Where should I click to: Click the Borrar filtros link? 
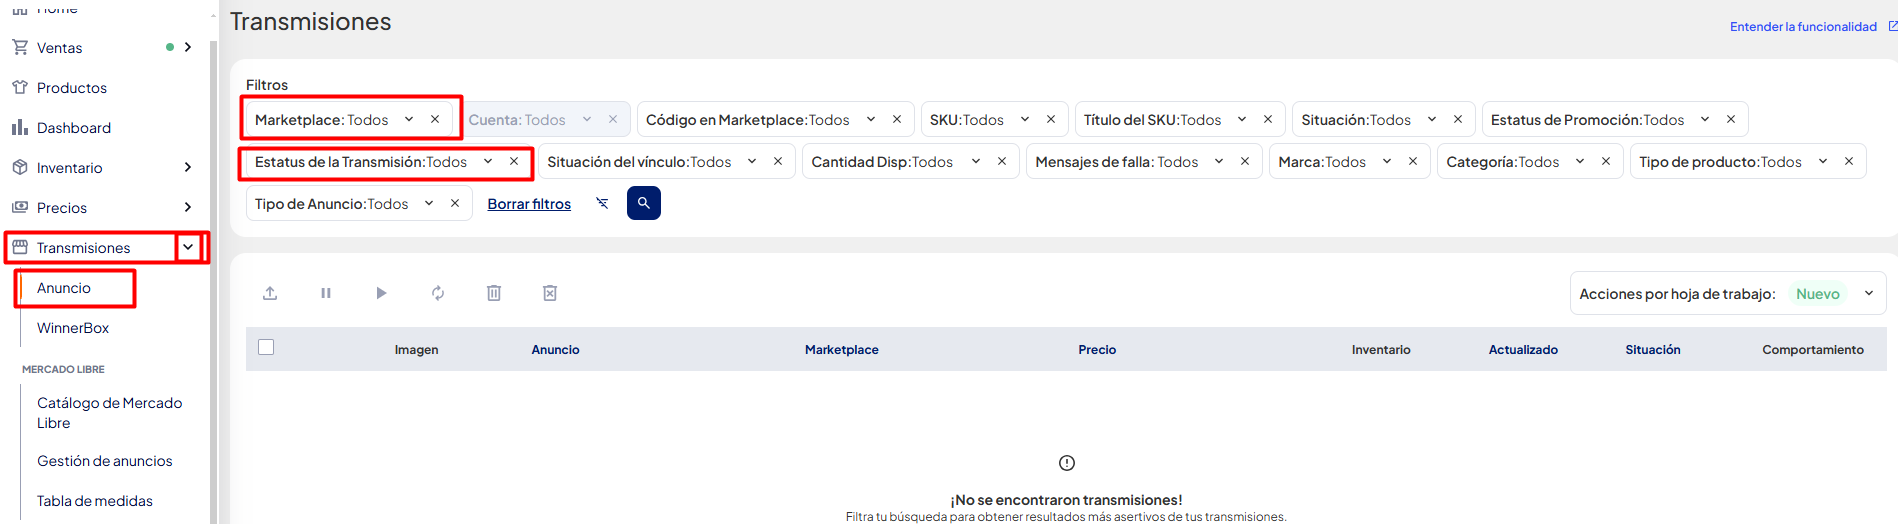529,204
